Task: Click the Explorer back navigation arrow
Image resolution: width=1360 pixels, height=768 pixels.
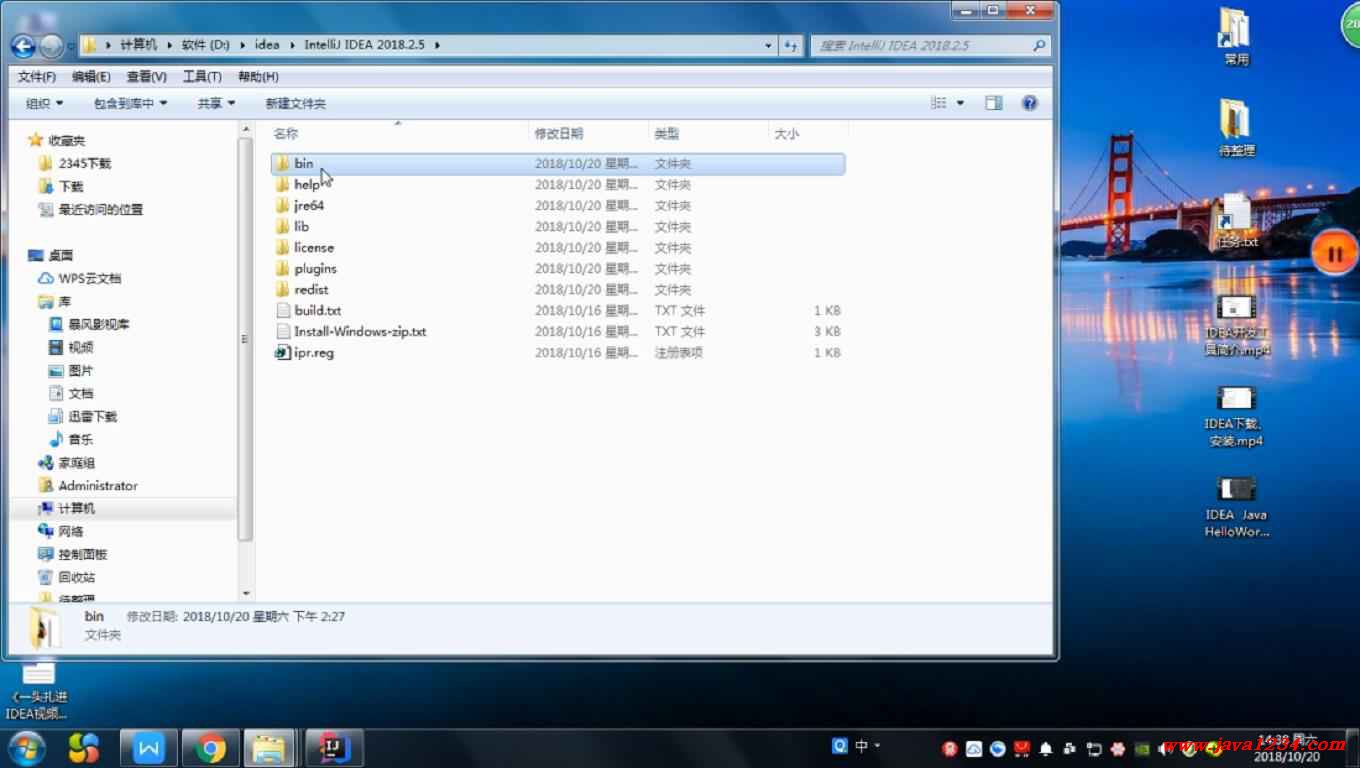Action: pos(23,45)
